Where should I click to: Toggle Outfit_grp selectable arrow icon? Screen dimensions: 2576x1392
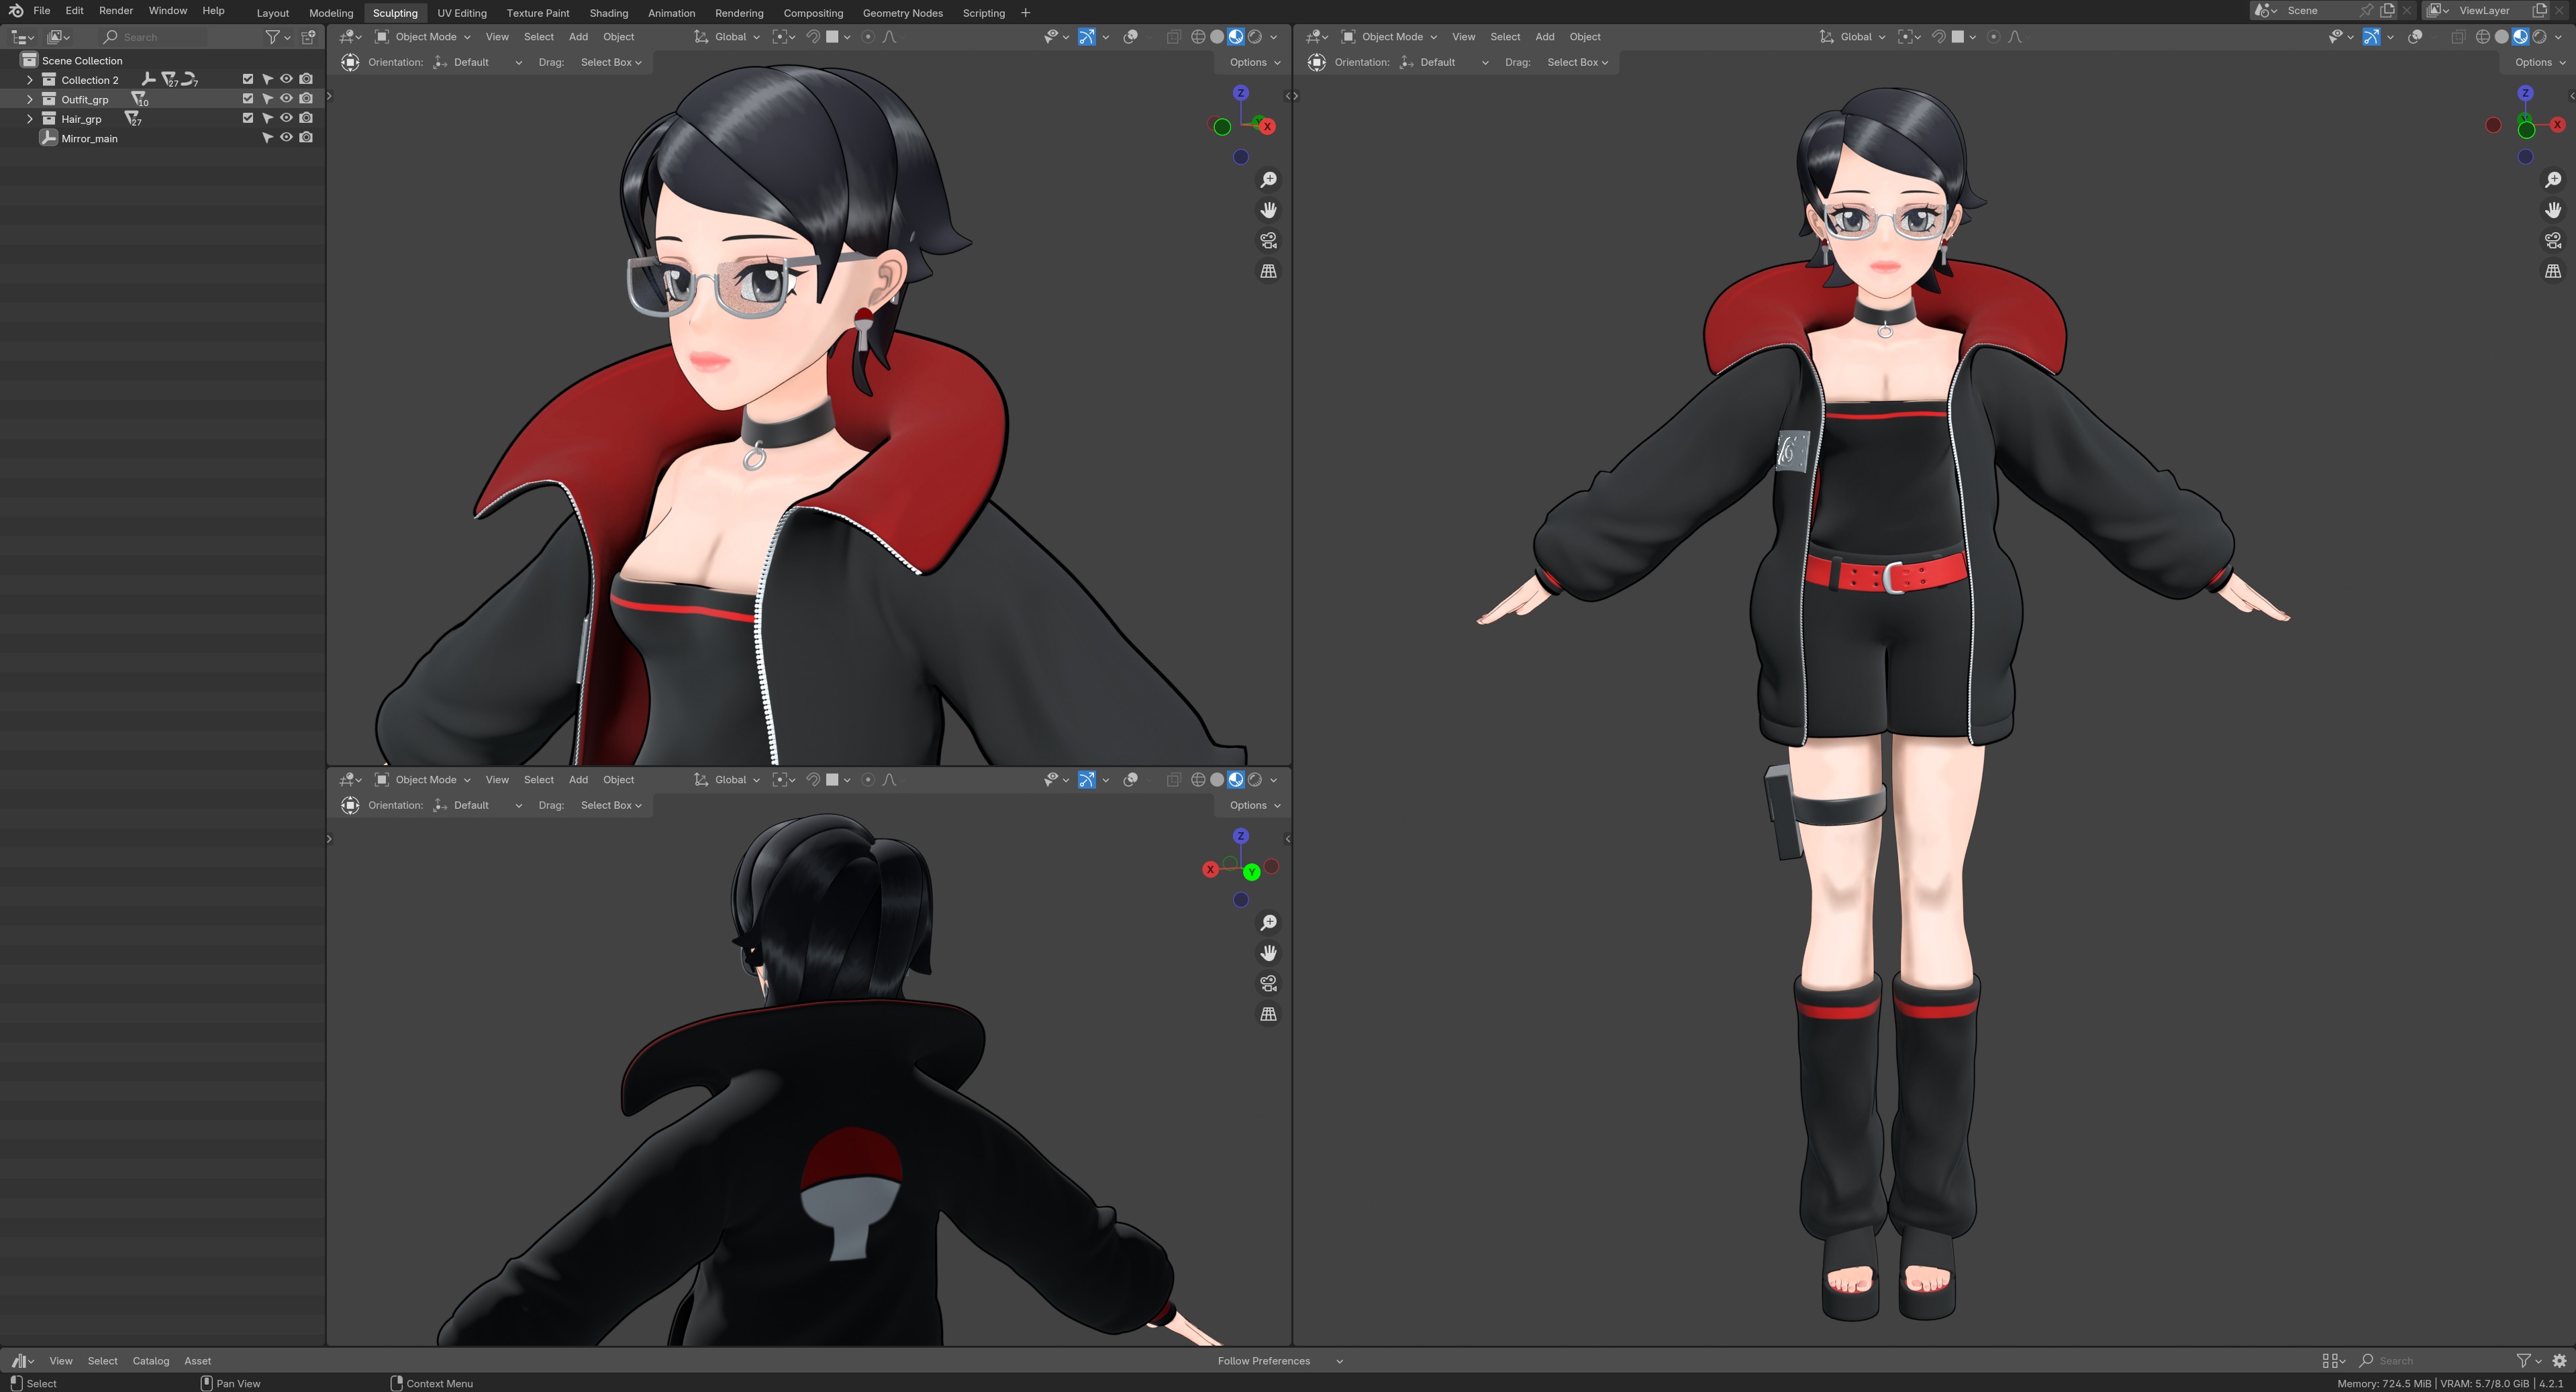tap(267, 99)
